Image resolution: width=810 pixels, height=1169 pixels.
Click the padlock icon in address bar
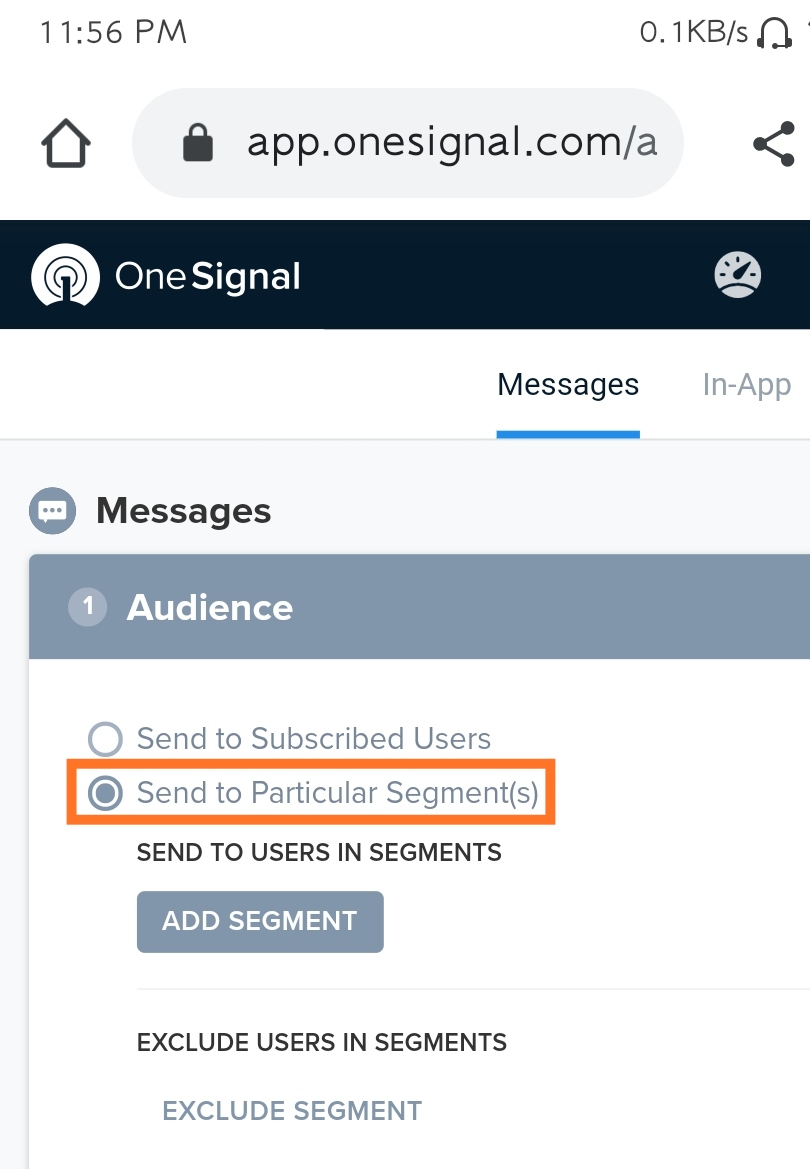[198, 144]
